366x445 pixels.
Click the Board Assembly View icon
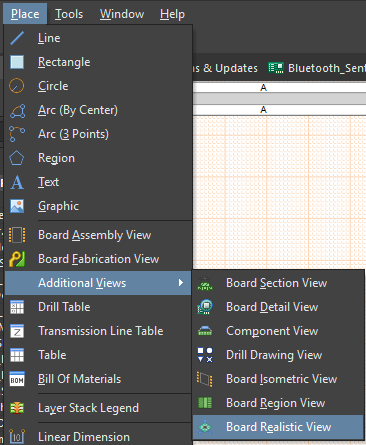17,235
